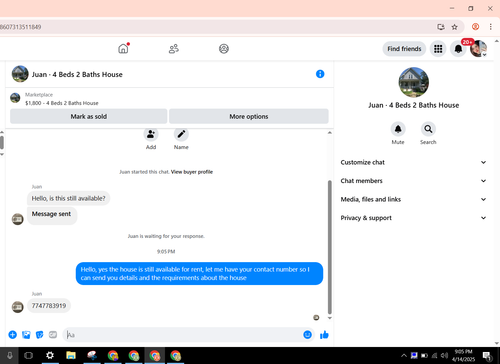Click the chat title 'Juan - 4 Beds 2 Baths House'
Image resolution: width=500 pixels, height=364 pixels.
(x=77, y=75)
